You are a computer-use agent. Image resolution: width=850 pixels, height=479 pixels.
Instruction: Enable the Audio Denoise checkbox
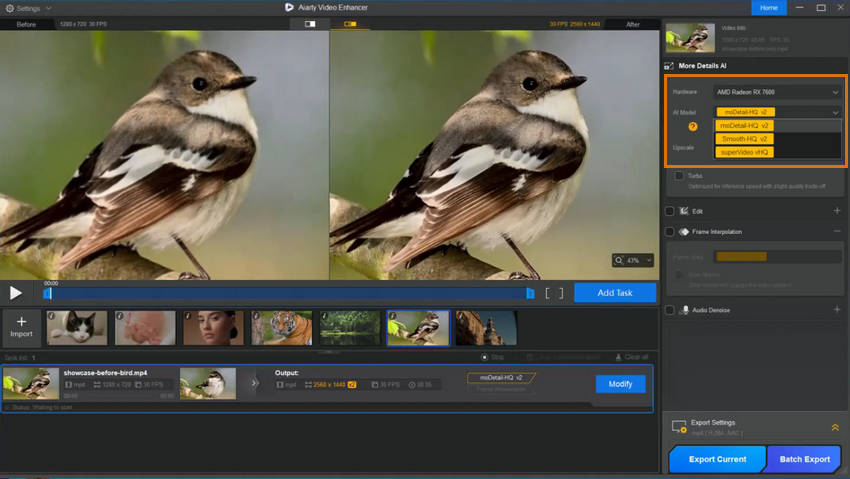670,310
